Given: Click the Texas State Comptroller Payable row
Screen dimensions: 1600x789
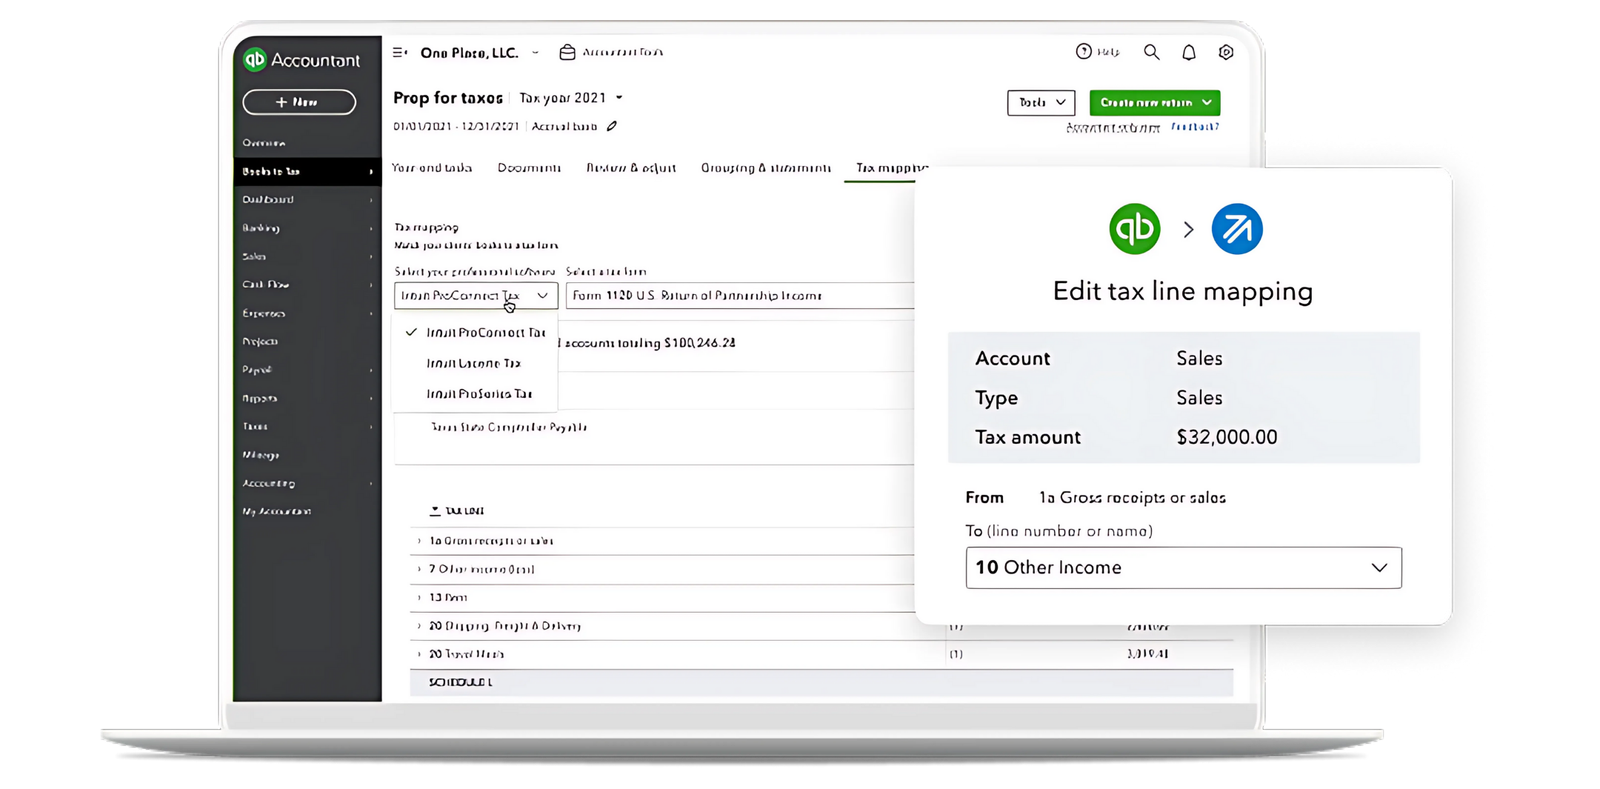Looking at the screenshot, I should point(509,427).
